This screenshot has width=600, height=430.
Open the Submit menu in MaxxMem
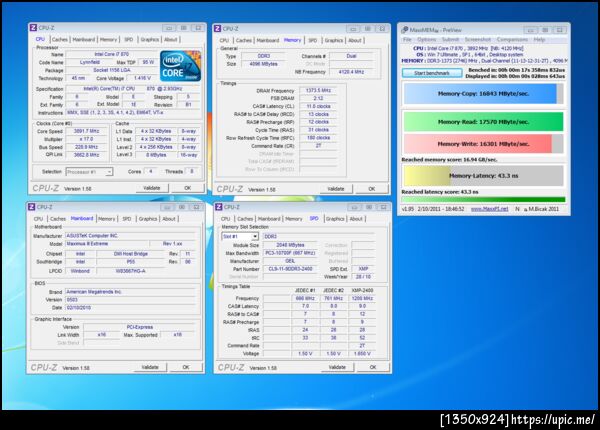tap(450, 39)
